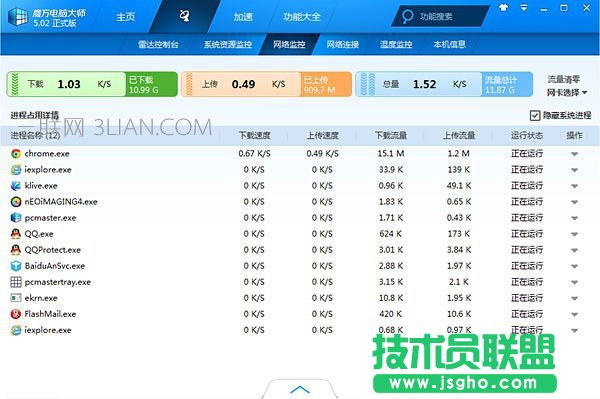This screenshot has height=399, width=600.
Task: Click QQ.exe download traffic 624 K
Action: (x=391, y=234)
